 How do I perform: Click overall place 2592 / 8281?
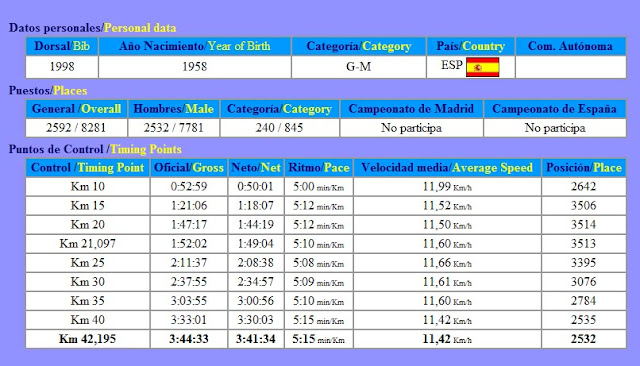pyautogui.click(x=76, y=128)
